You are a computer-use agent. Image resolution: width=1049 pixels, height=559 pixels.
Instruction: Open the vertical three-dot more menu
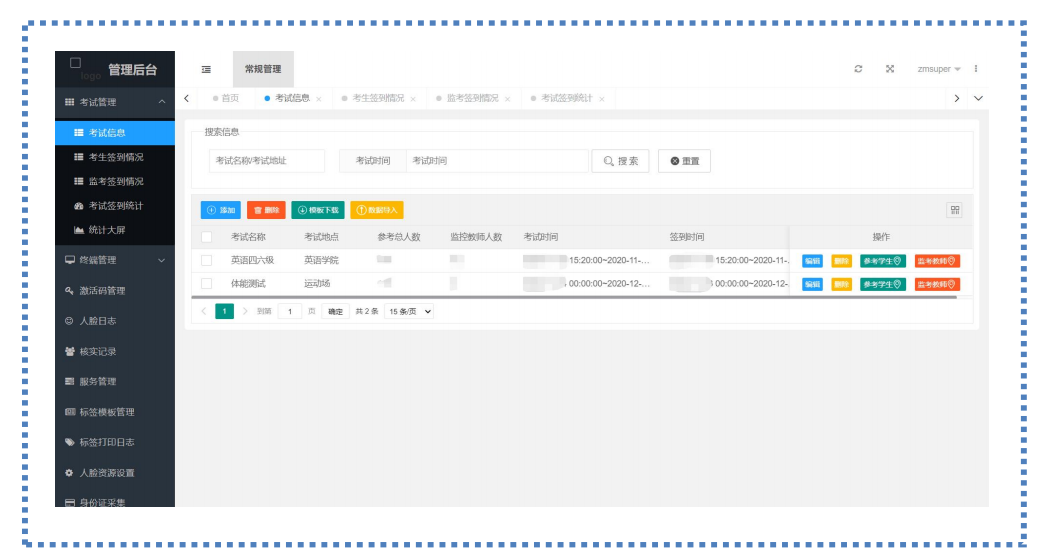pyautogui.click(x=976, y=69)
